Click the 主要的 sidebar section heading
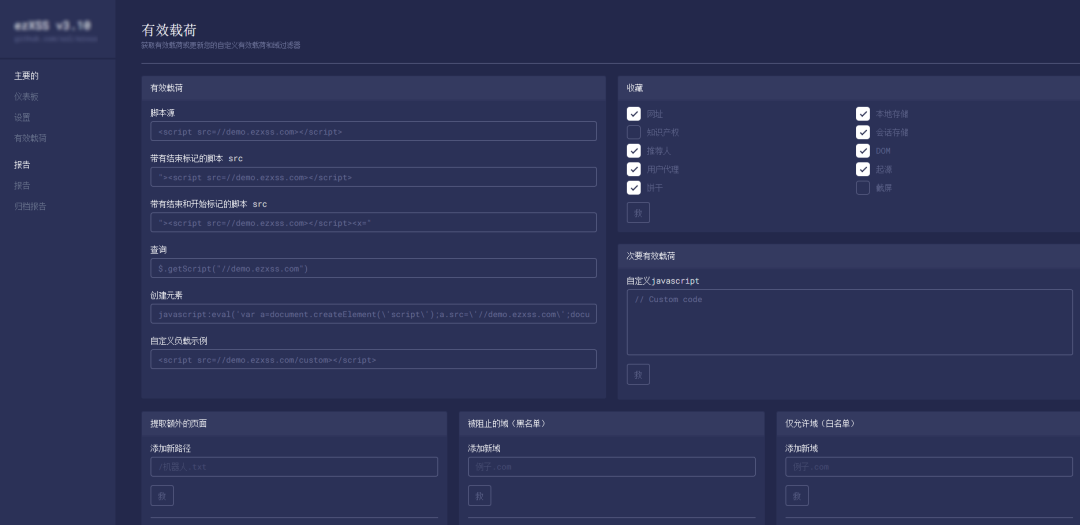This screenshot has width=1080, height=525. [26, 76]
